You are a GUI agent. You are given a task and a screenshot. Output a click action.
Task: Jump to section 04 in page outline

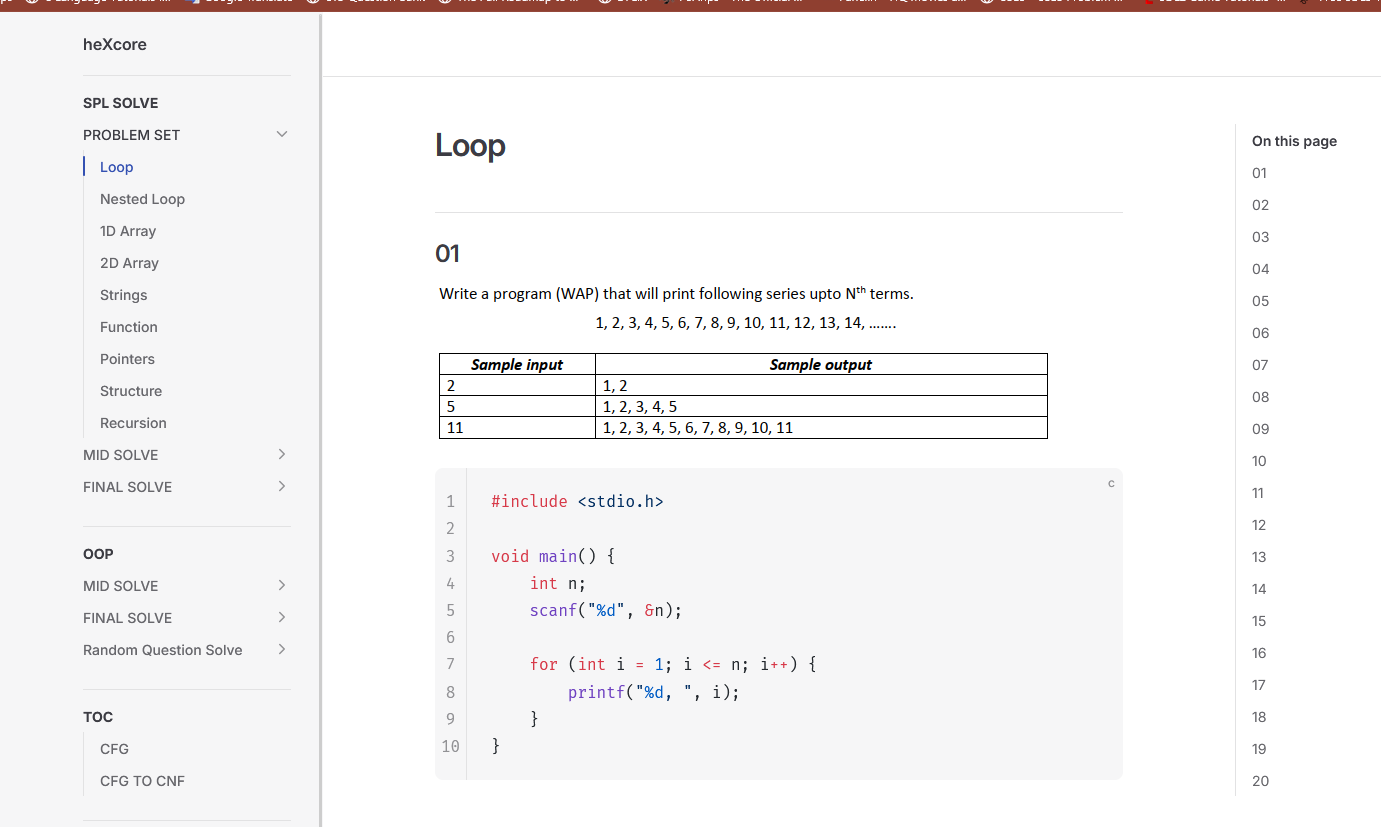[1260, 269]
